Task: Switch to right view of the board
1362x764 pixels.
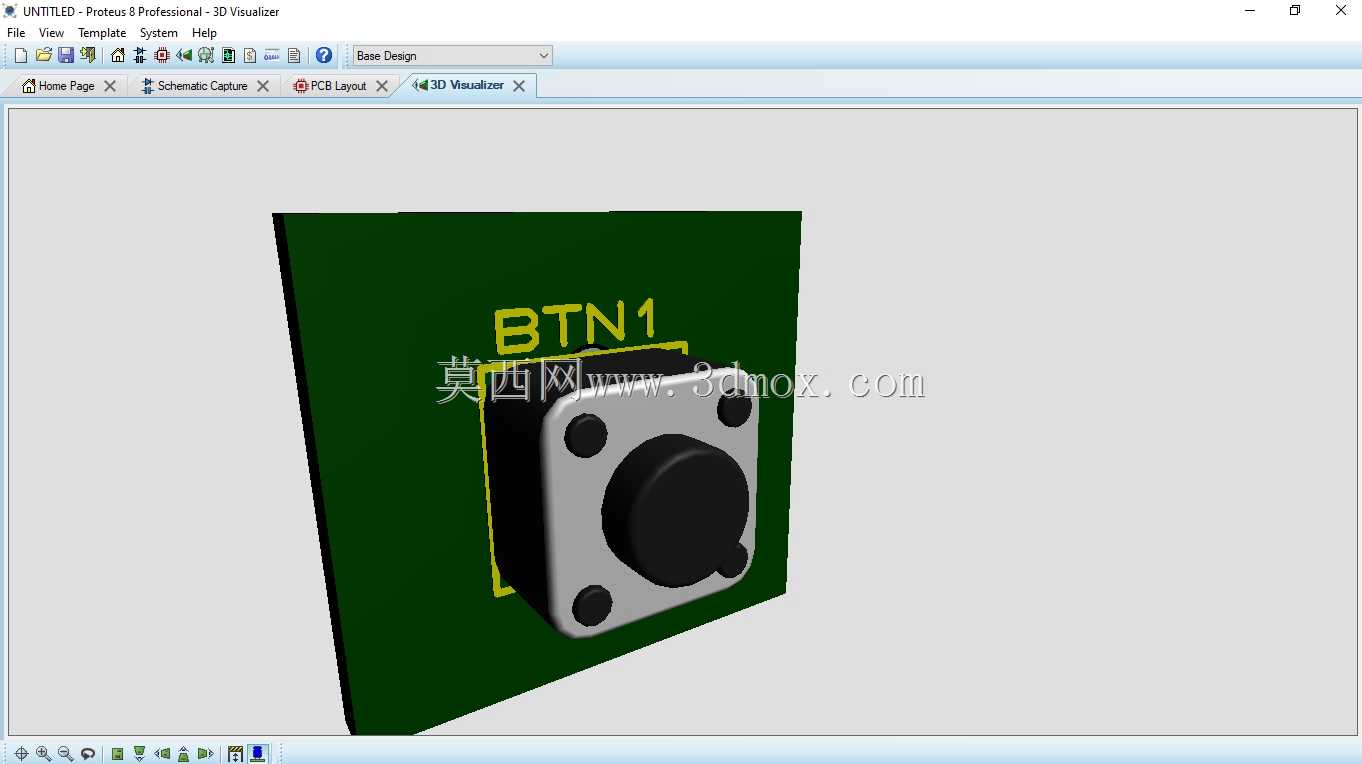Action: [x=206, y=754]
